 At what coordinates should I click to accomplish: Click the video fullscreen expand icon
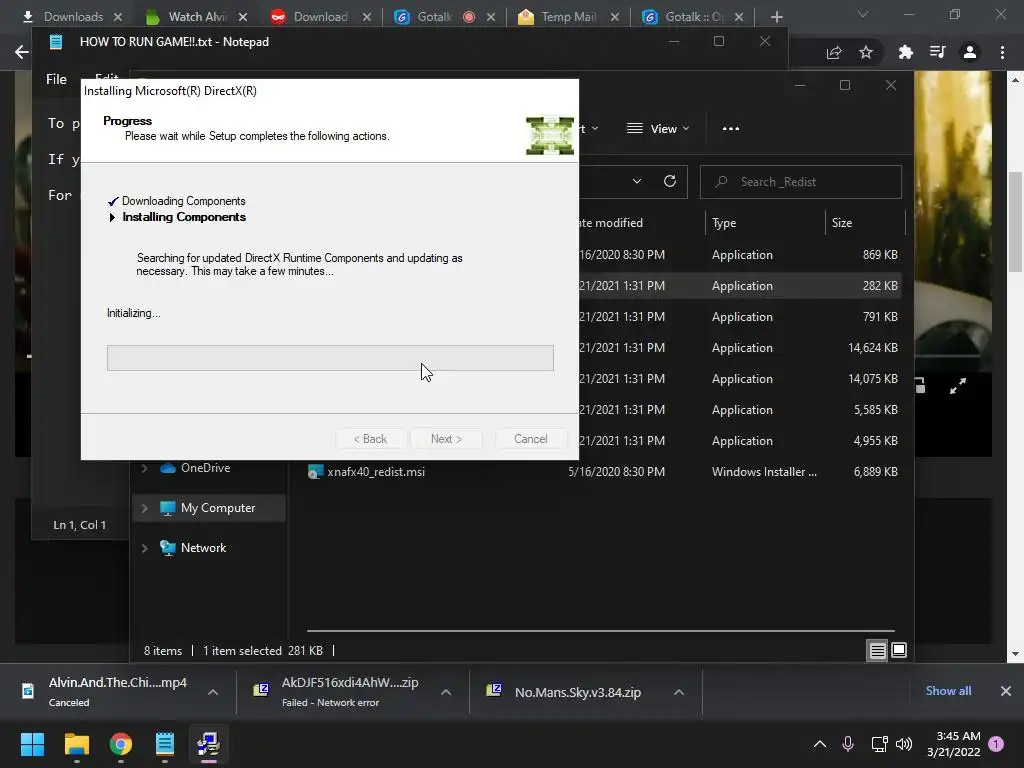[x=957, y=387]
